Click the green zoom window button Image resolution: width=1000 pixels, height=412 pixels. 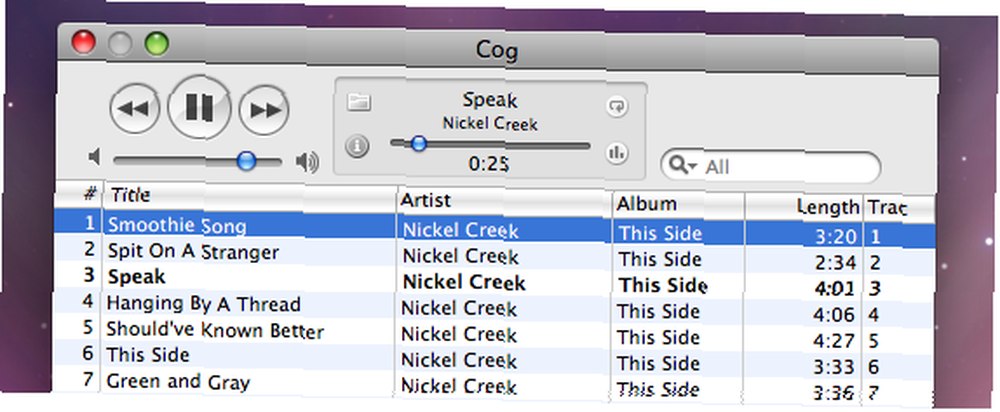click(x=156, y=43)
